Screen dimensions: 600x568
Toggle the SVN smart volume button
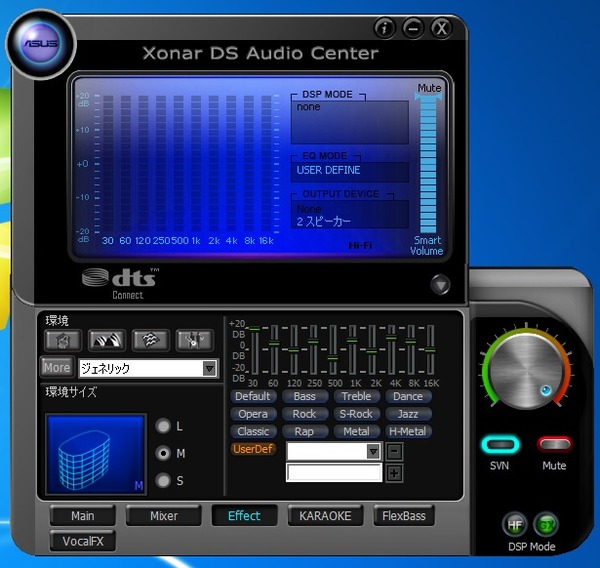(x=501, y=445)
